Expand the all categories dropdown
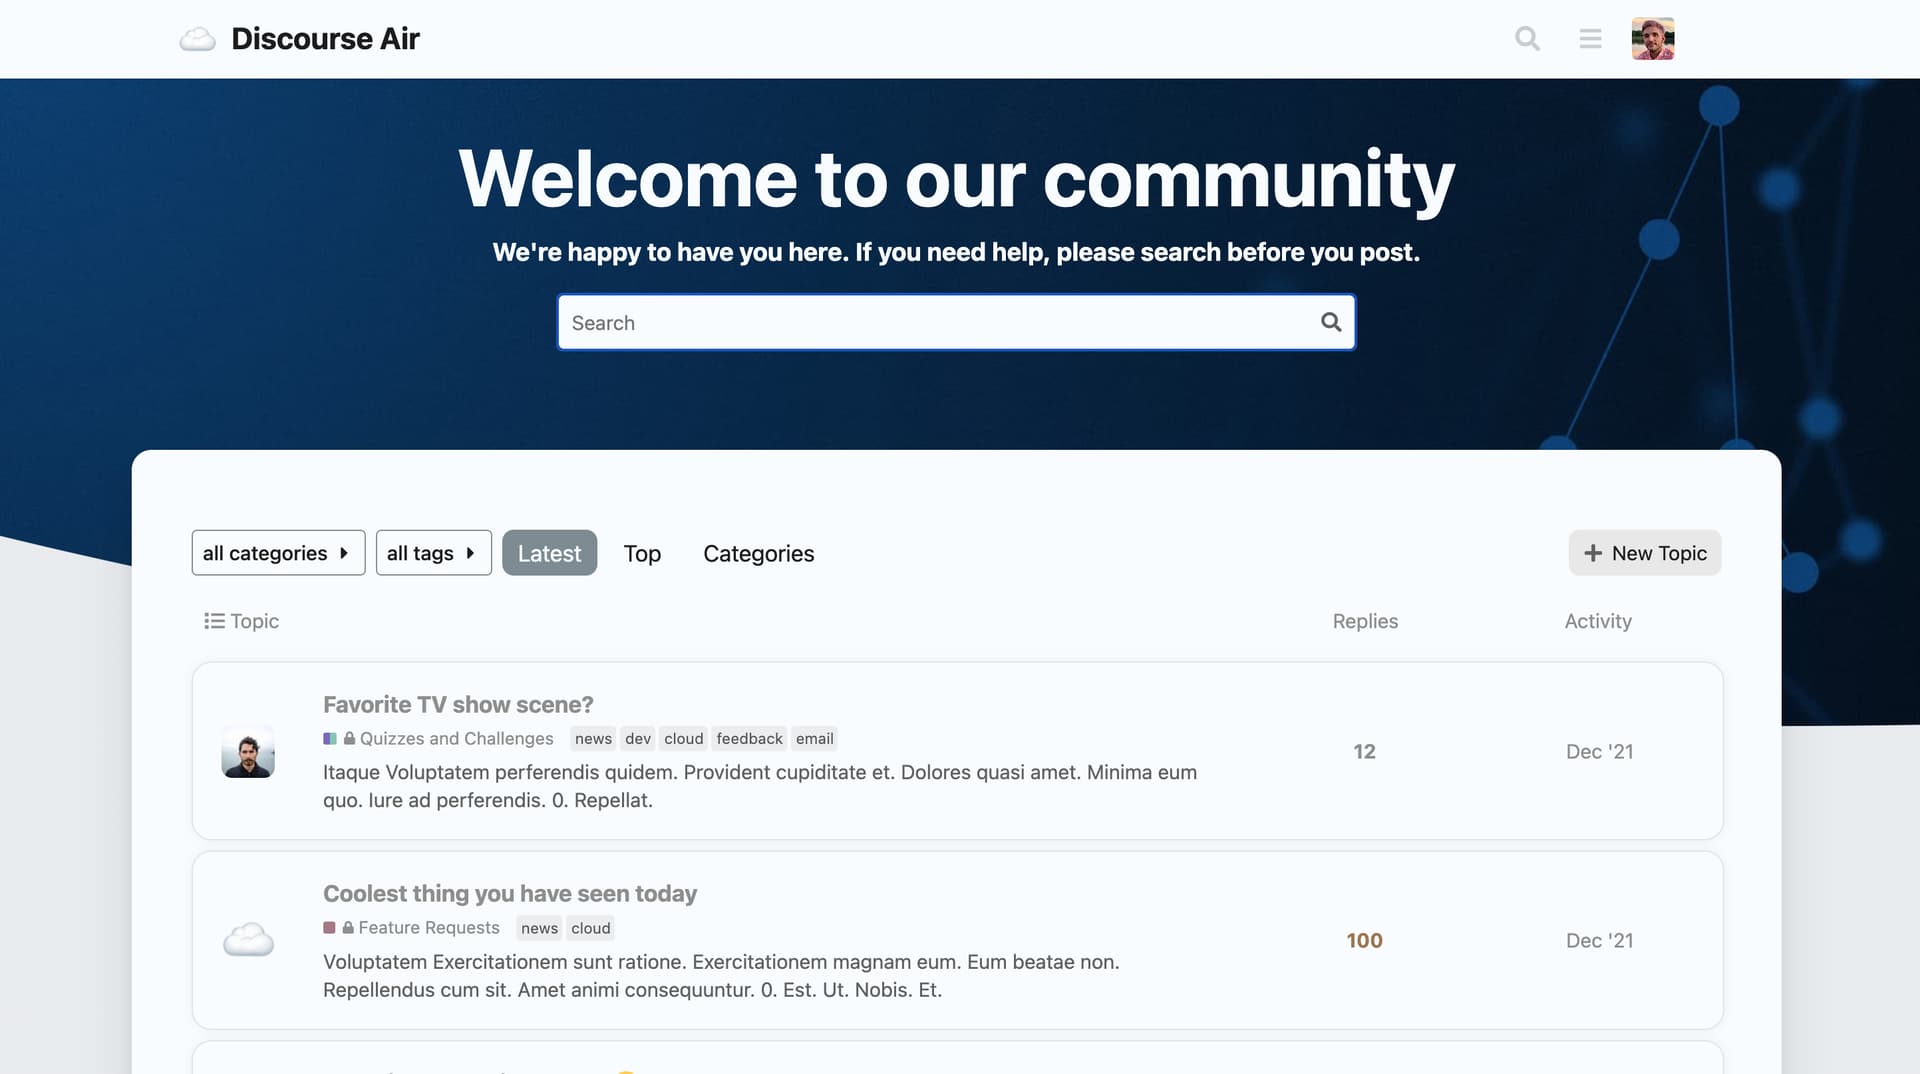The image size is (1920, 1074). 278,553
